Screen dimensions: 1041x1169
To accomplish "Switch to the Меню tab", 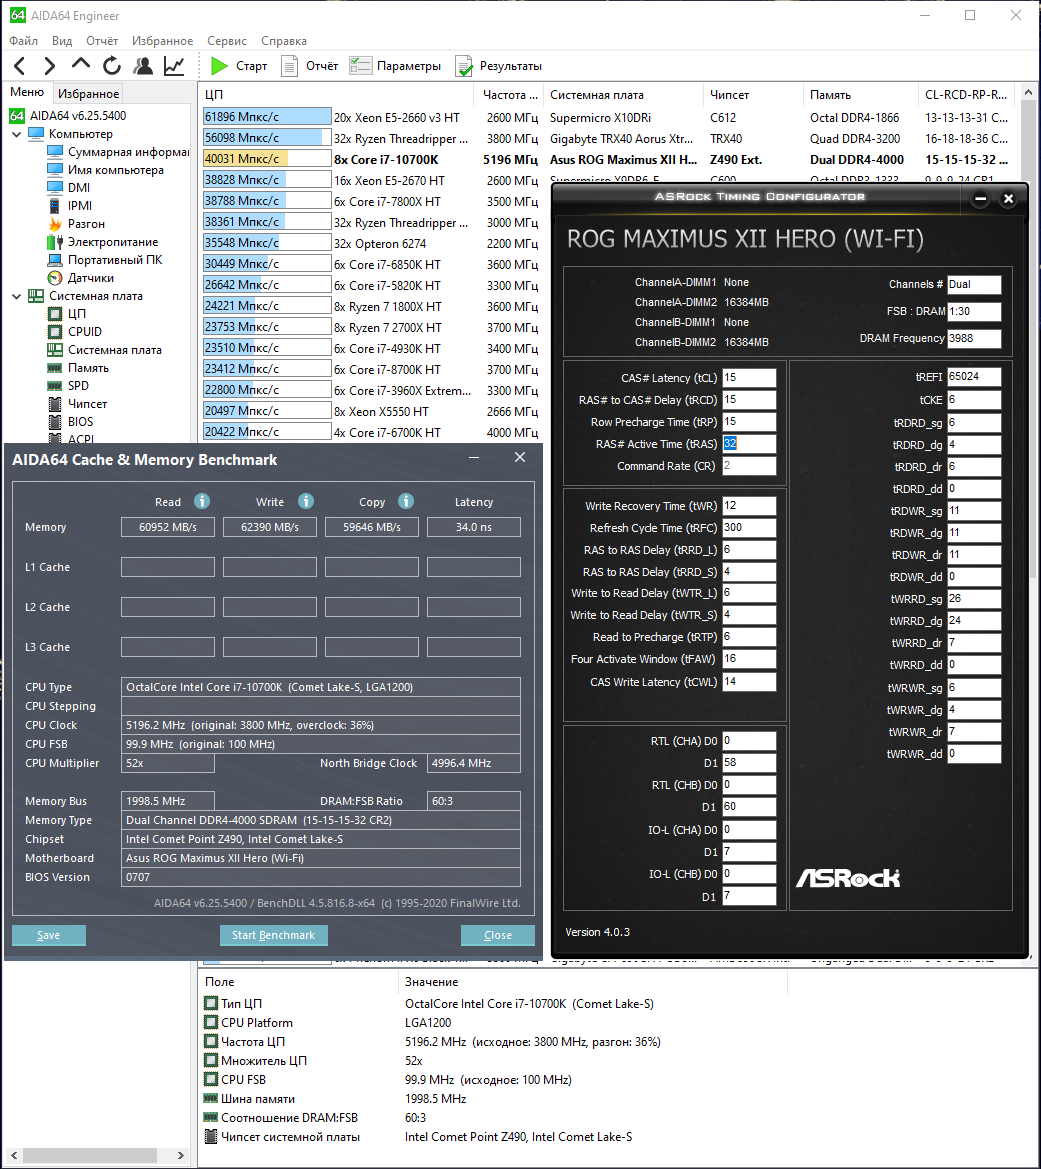I will (x=27, y=92).
